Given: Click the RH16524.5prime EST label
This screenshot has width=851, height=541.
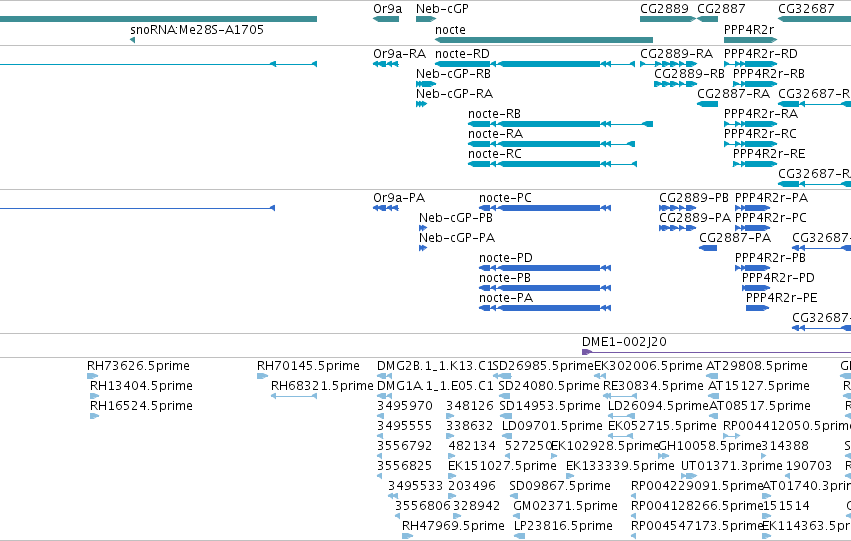Looking at the screenshot, I should coord(141,406).
